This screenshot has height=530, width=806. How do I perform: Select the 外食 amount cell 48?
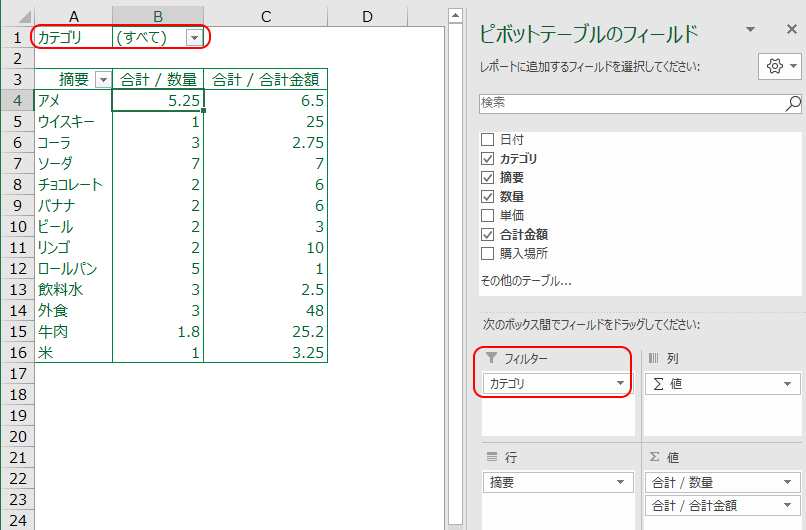click(265, 310)
